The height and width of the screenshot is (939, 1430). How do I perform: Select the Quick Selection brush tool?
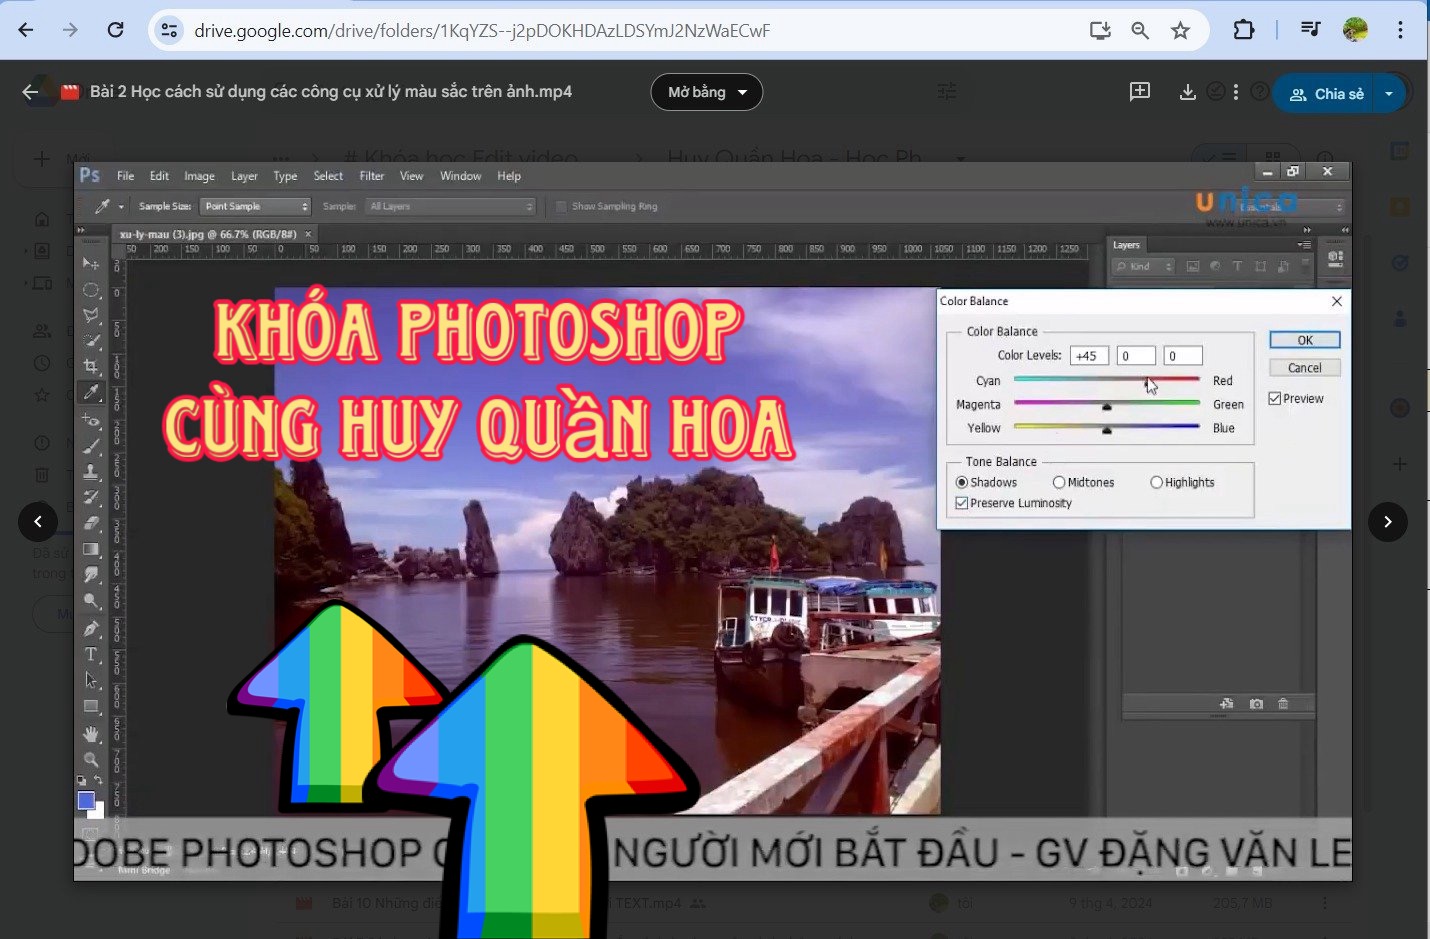pos(91,341)
